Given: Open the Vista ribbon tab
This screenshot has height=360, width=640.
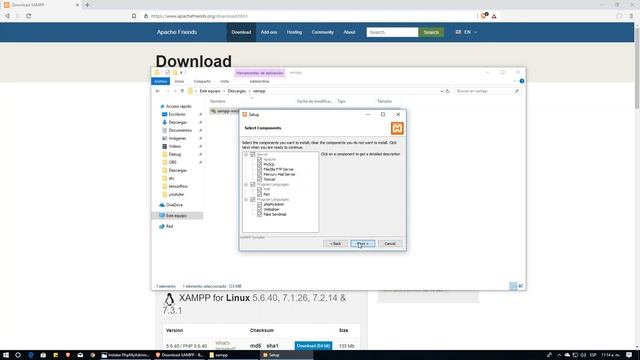Looking at the screenshot, I should tap(224, 81).
